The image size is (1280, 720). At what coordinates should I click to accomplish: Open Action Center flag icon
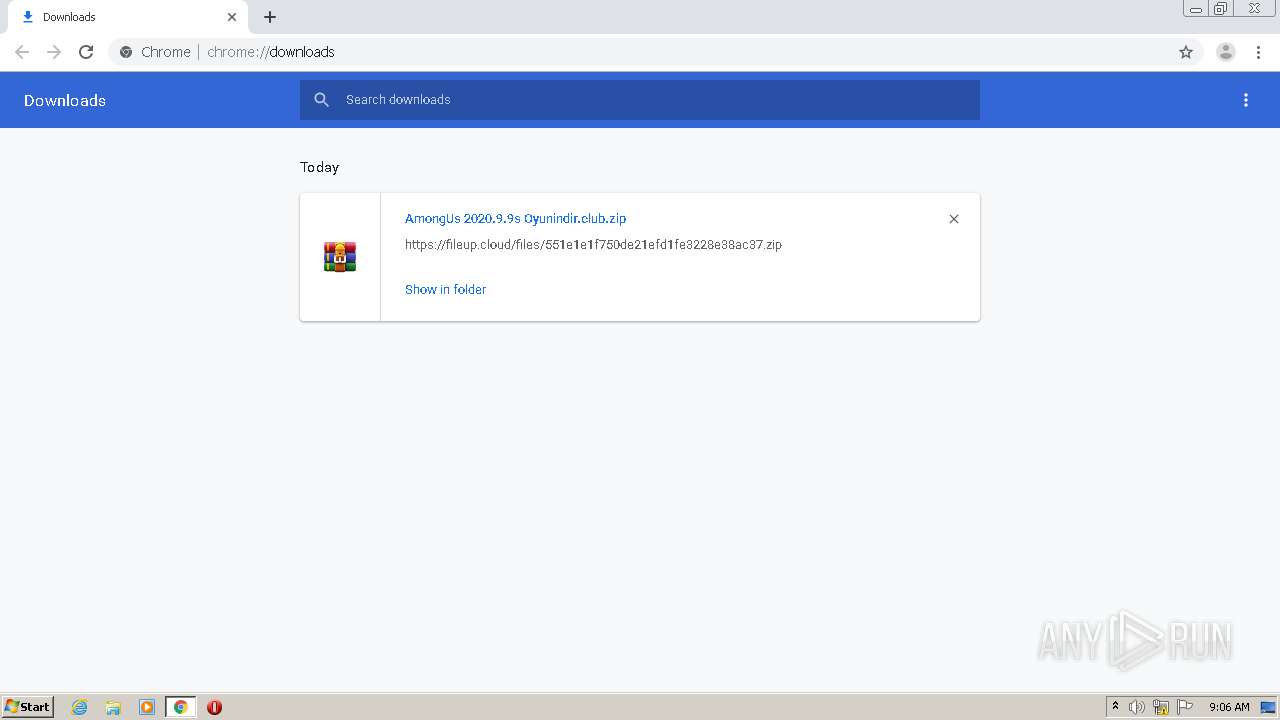(1185, 707)
